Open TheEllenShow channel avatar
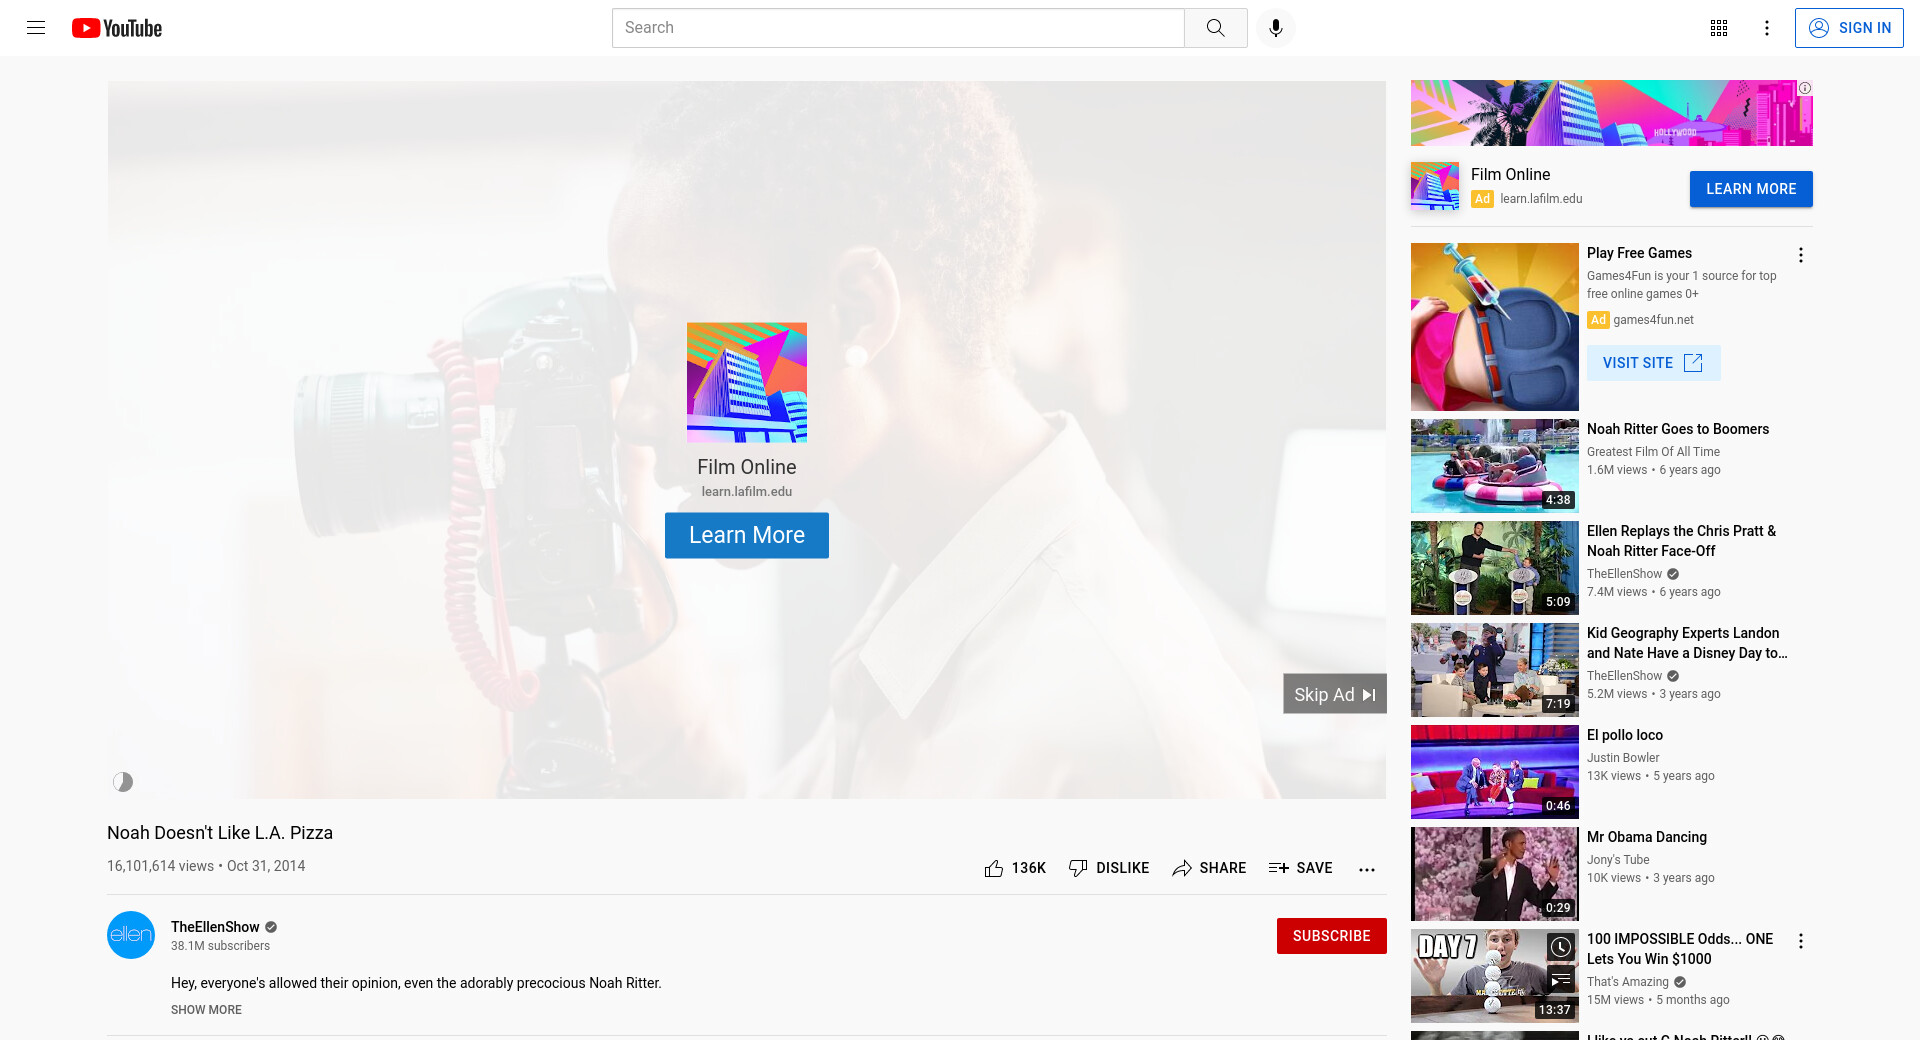 coord(131,935)
